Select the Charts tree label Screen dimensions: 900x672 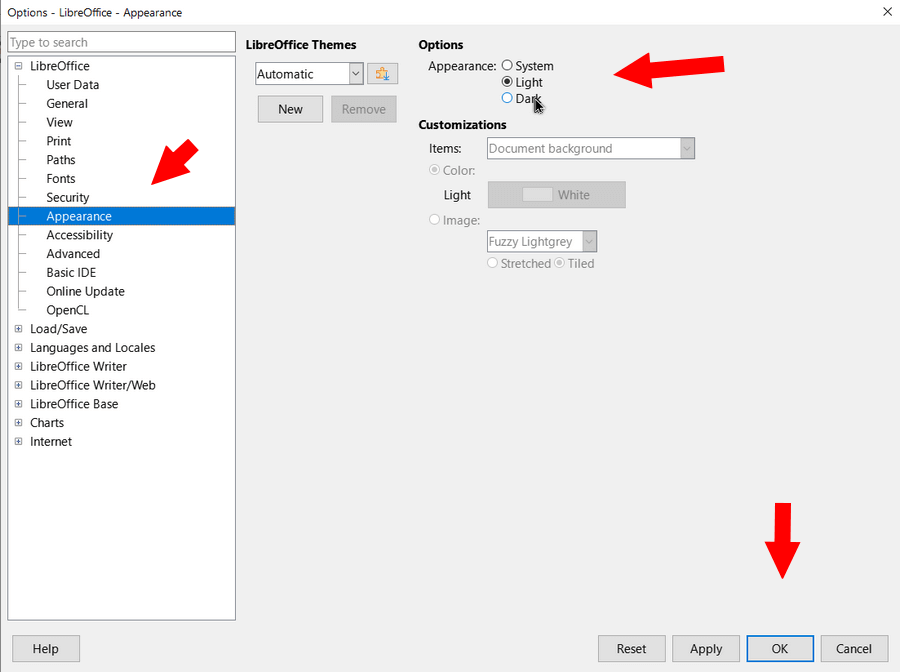pyautogui.click(x=47, y=423)
